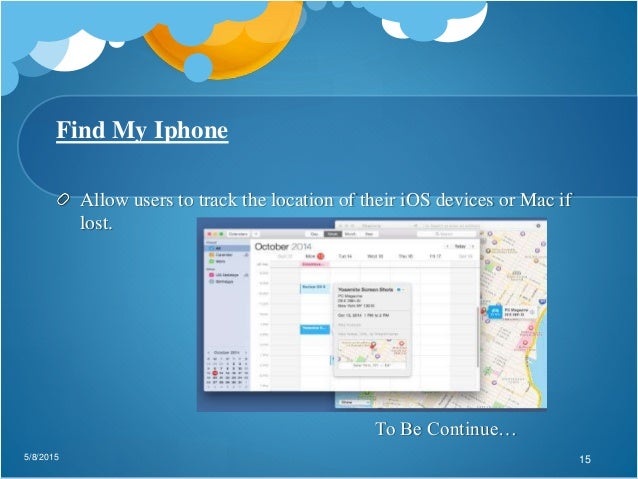
Task: Click previous month arrow in mini calendar
Action: pyautogui.click(x=209, y=352)
